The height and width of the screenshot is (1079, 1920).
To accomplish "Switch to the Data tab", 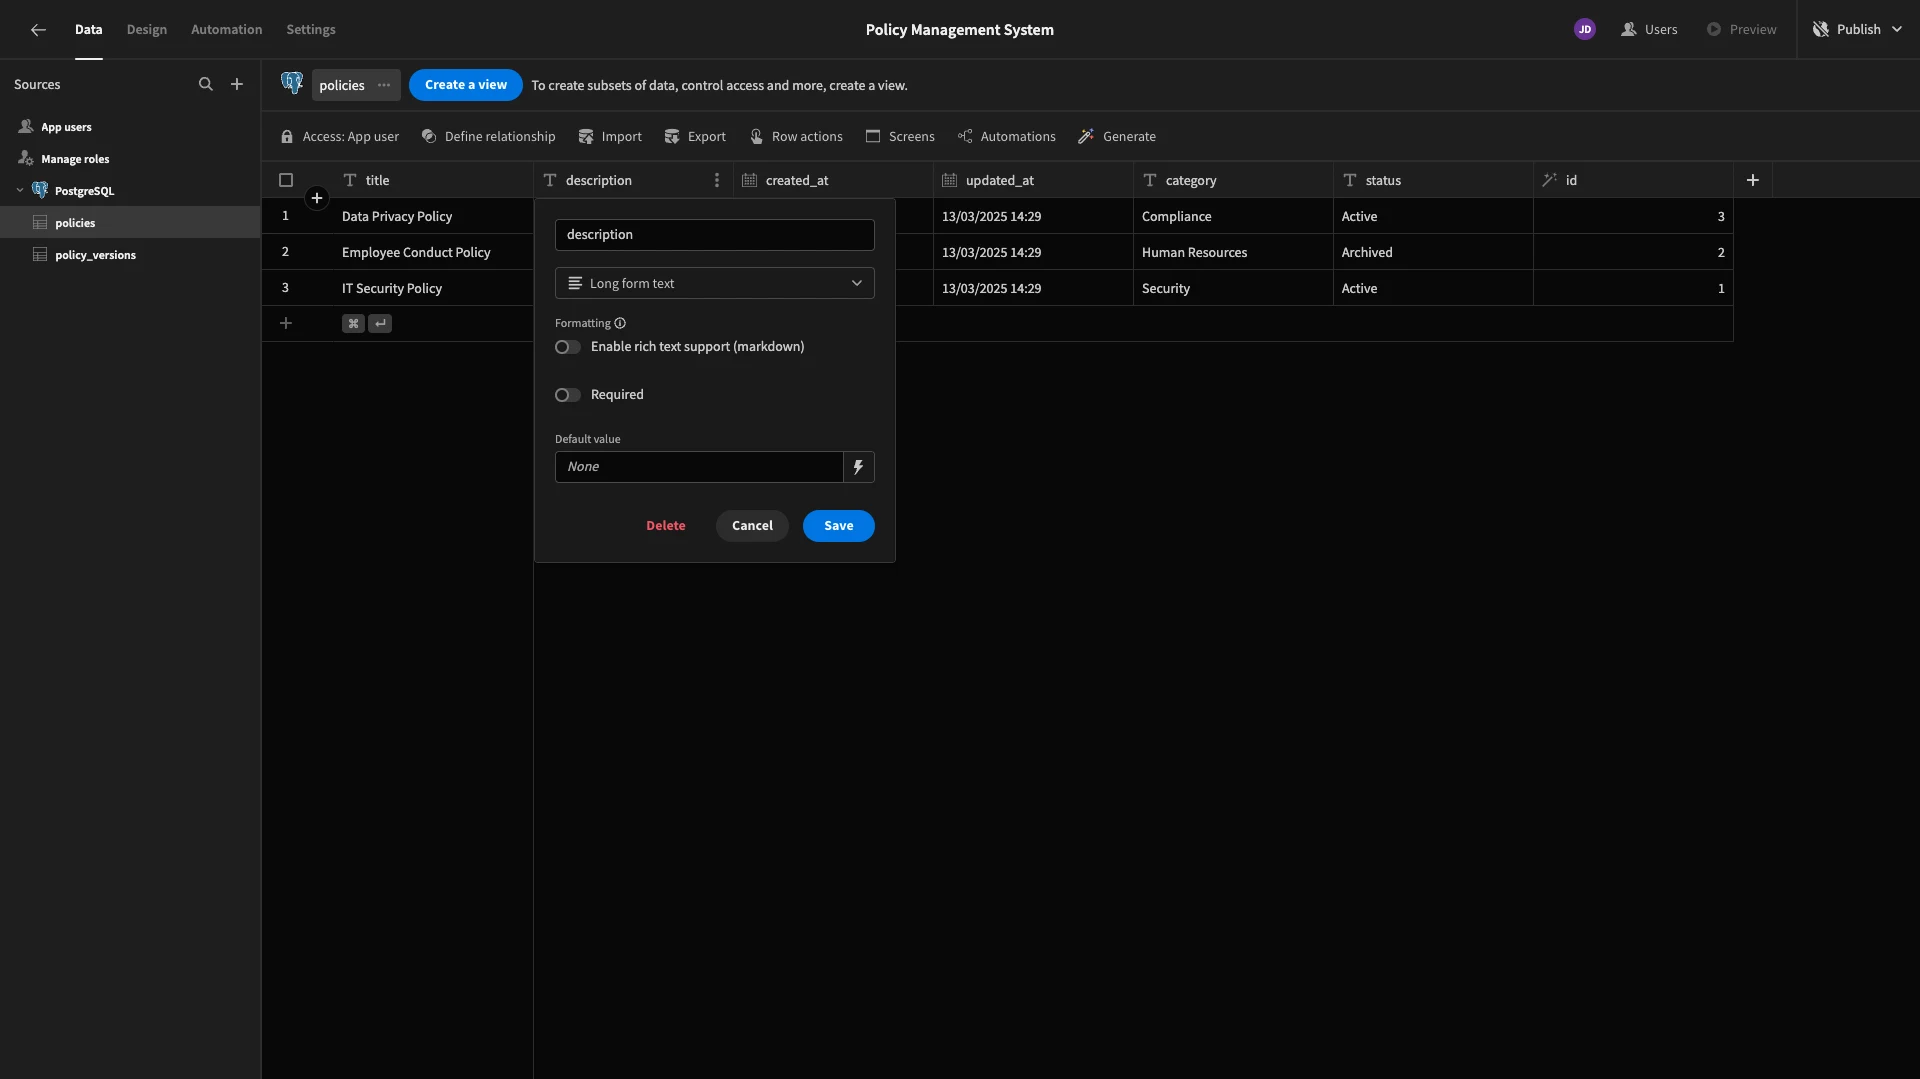I will [89, 30].
